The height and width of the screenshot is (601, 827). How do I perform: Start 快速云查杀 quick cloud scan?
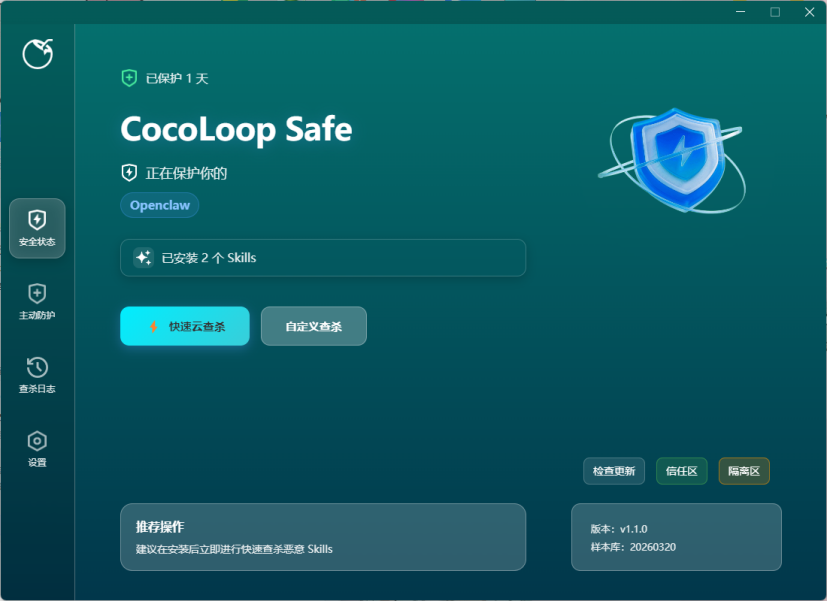click(x=185, y=326)
